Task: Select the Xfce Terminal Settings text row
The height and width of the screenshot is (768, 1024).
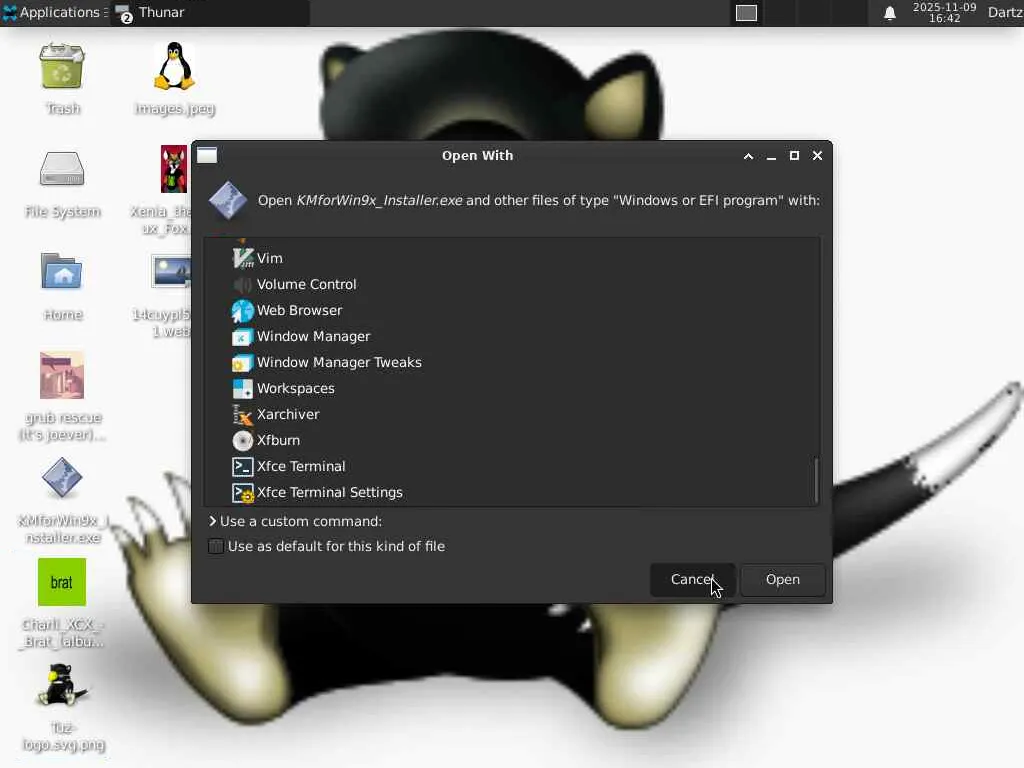Action: click(512, 492)
